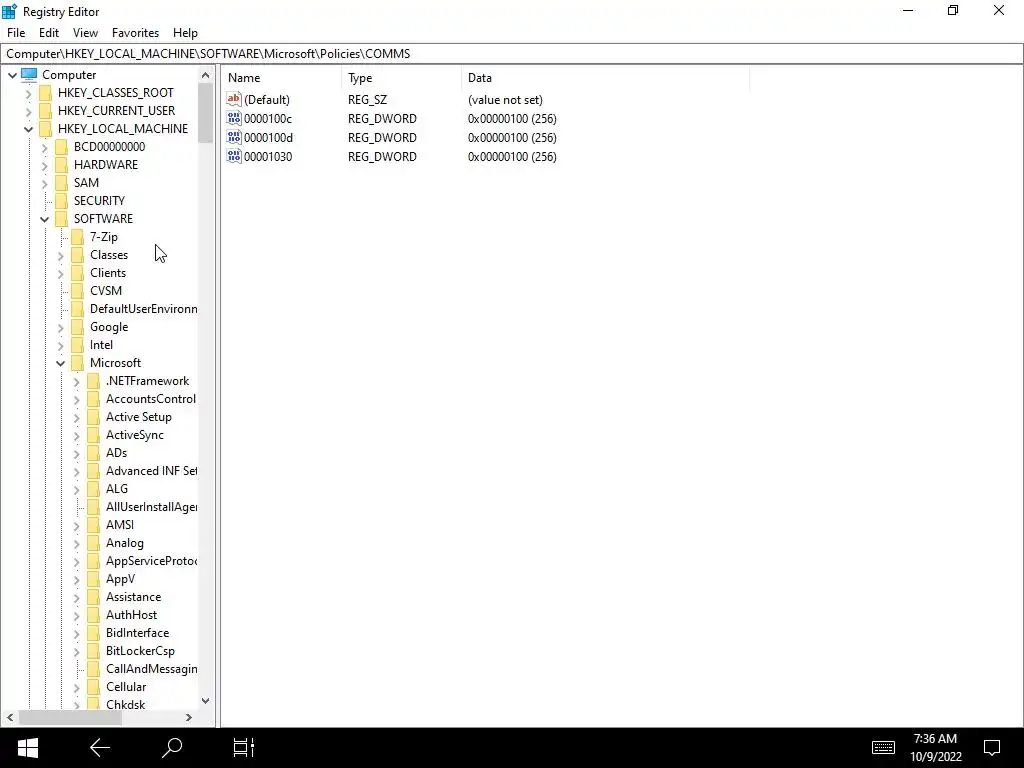Expand the BCD00000000 key arrow
The width and height of the screenshot is (1024, 768).
(44, 147)
